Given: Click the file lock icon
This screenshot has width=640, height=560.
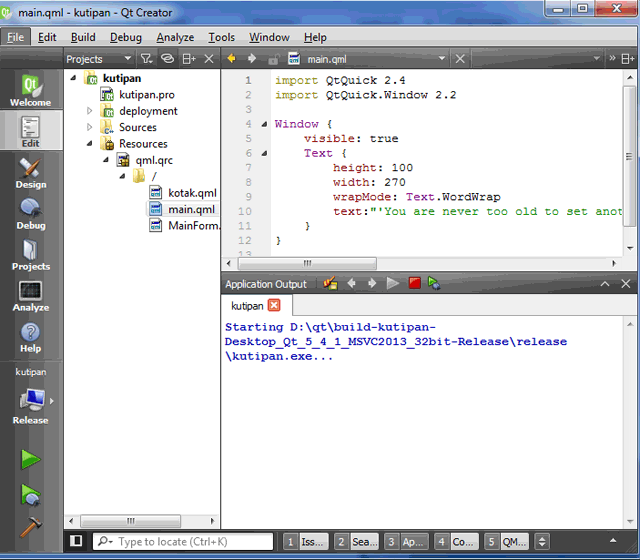Looking at the screenshot, I should tap(273, 60).
